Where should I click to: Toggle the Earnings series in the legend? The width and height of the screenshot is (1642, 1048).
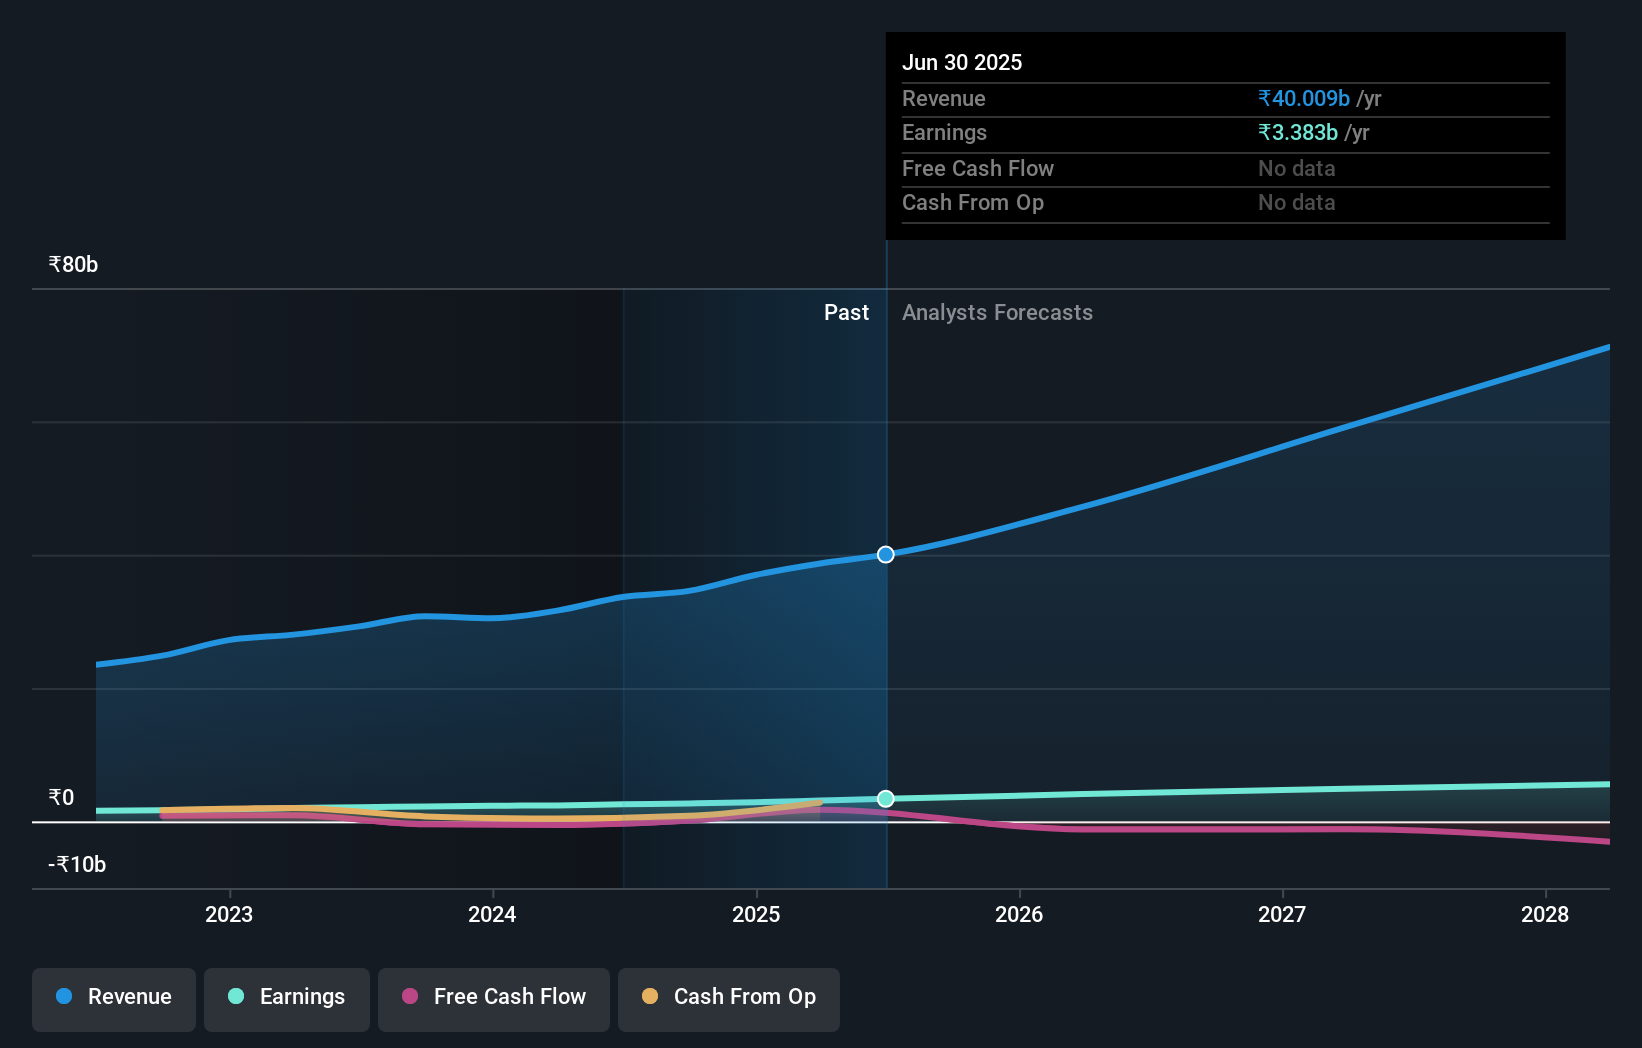[287, 999]
